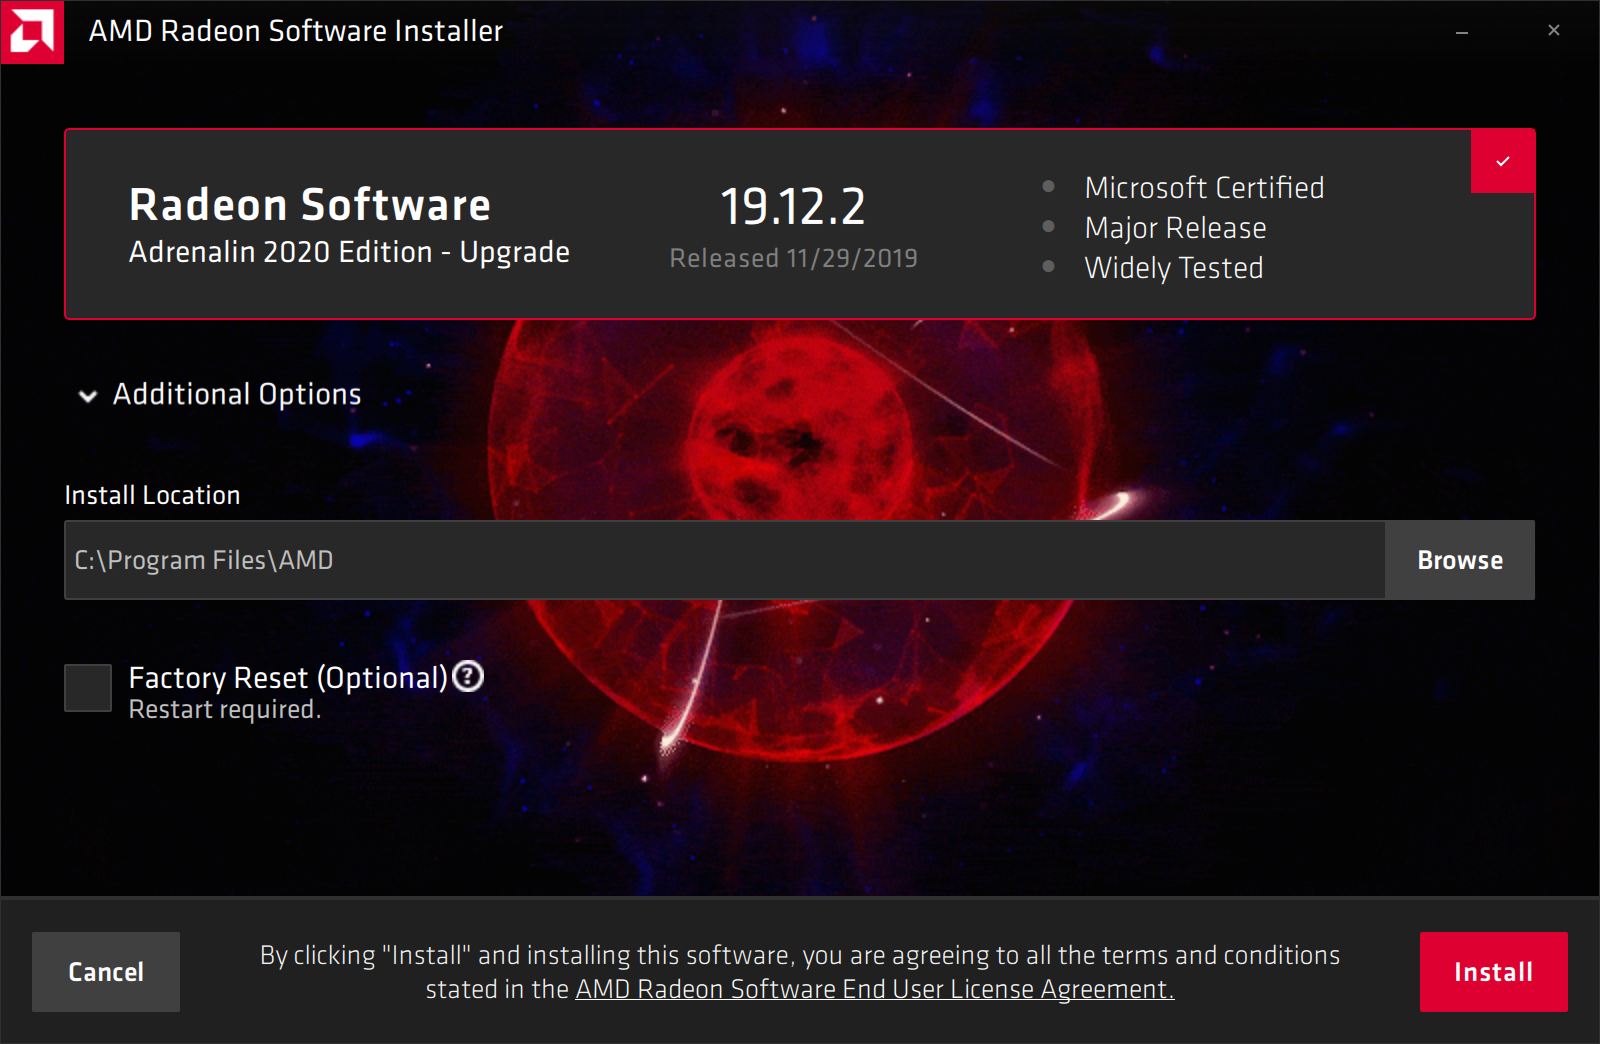The height and width of the screenshot is (1044, 1600).
Task: Click the AMD logo icon
Action: [x=32, y=32]
